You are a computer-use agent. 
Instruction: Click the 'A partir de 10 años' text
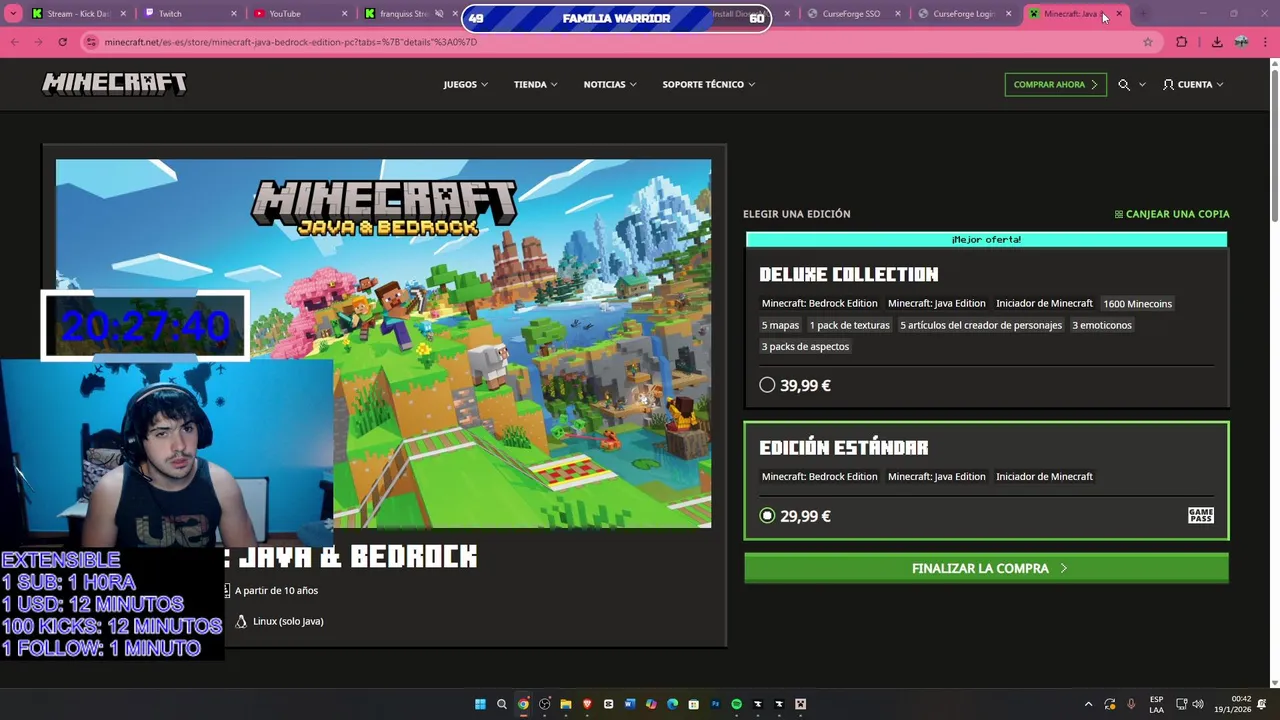click(276, 591)
